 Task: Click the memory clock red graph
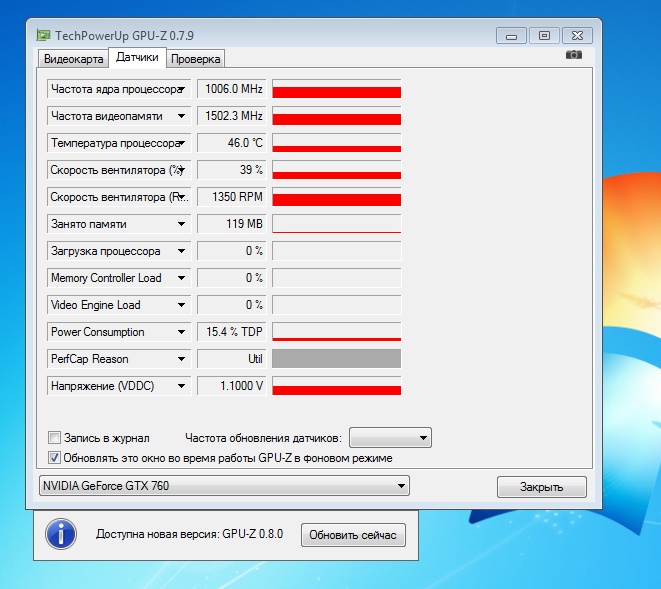pyautogui.click(x=336, y=116)
